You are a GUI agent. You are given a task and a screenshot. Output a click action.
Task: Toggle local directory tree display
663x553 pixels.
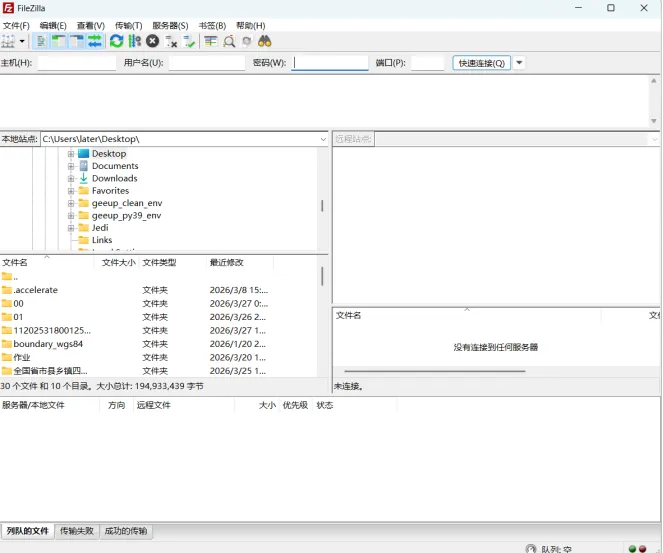point(59,41)
